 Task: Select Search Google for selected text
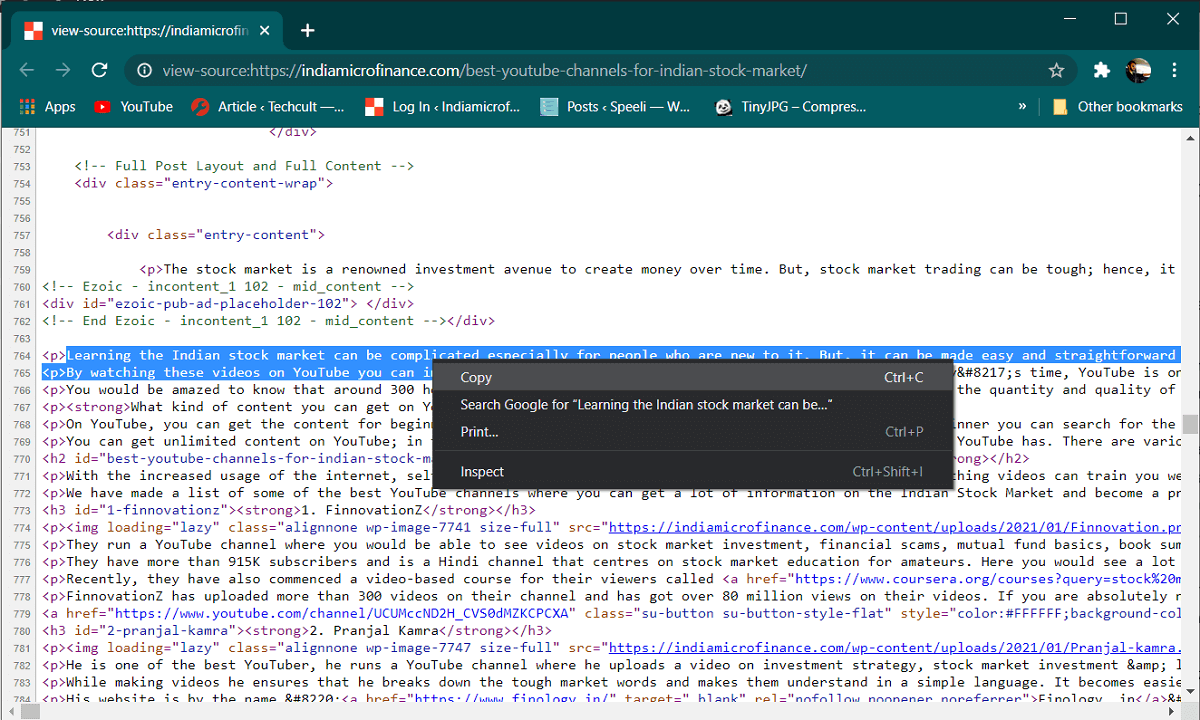click(x=646, y=405)
